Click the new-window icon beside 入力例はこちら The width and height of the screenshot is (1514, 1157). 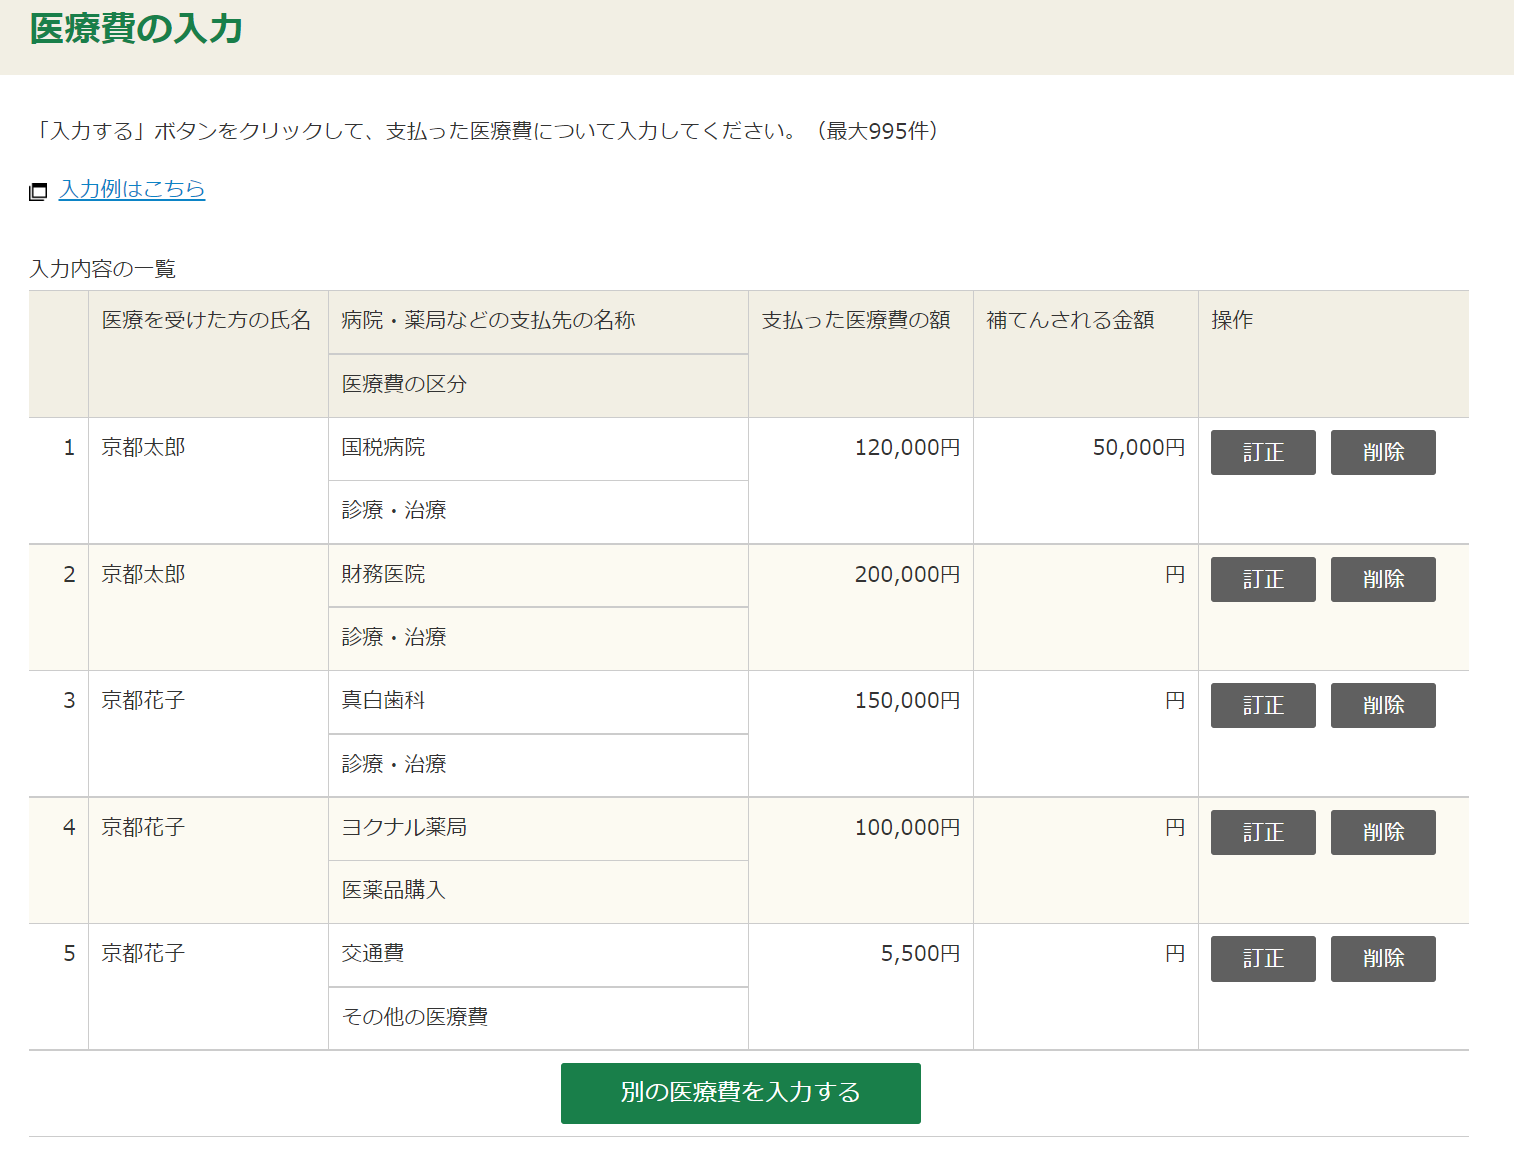click(x=38, y=191)
